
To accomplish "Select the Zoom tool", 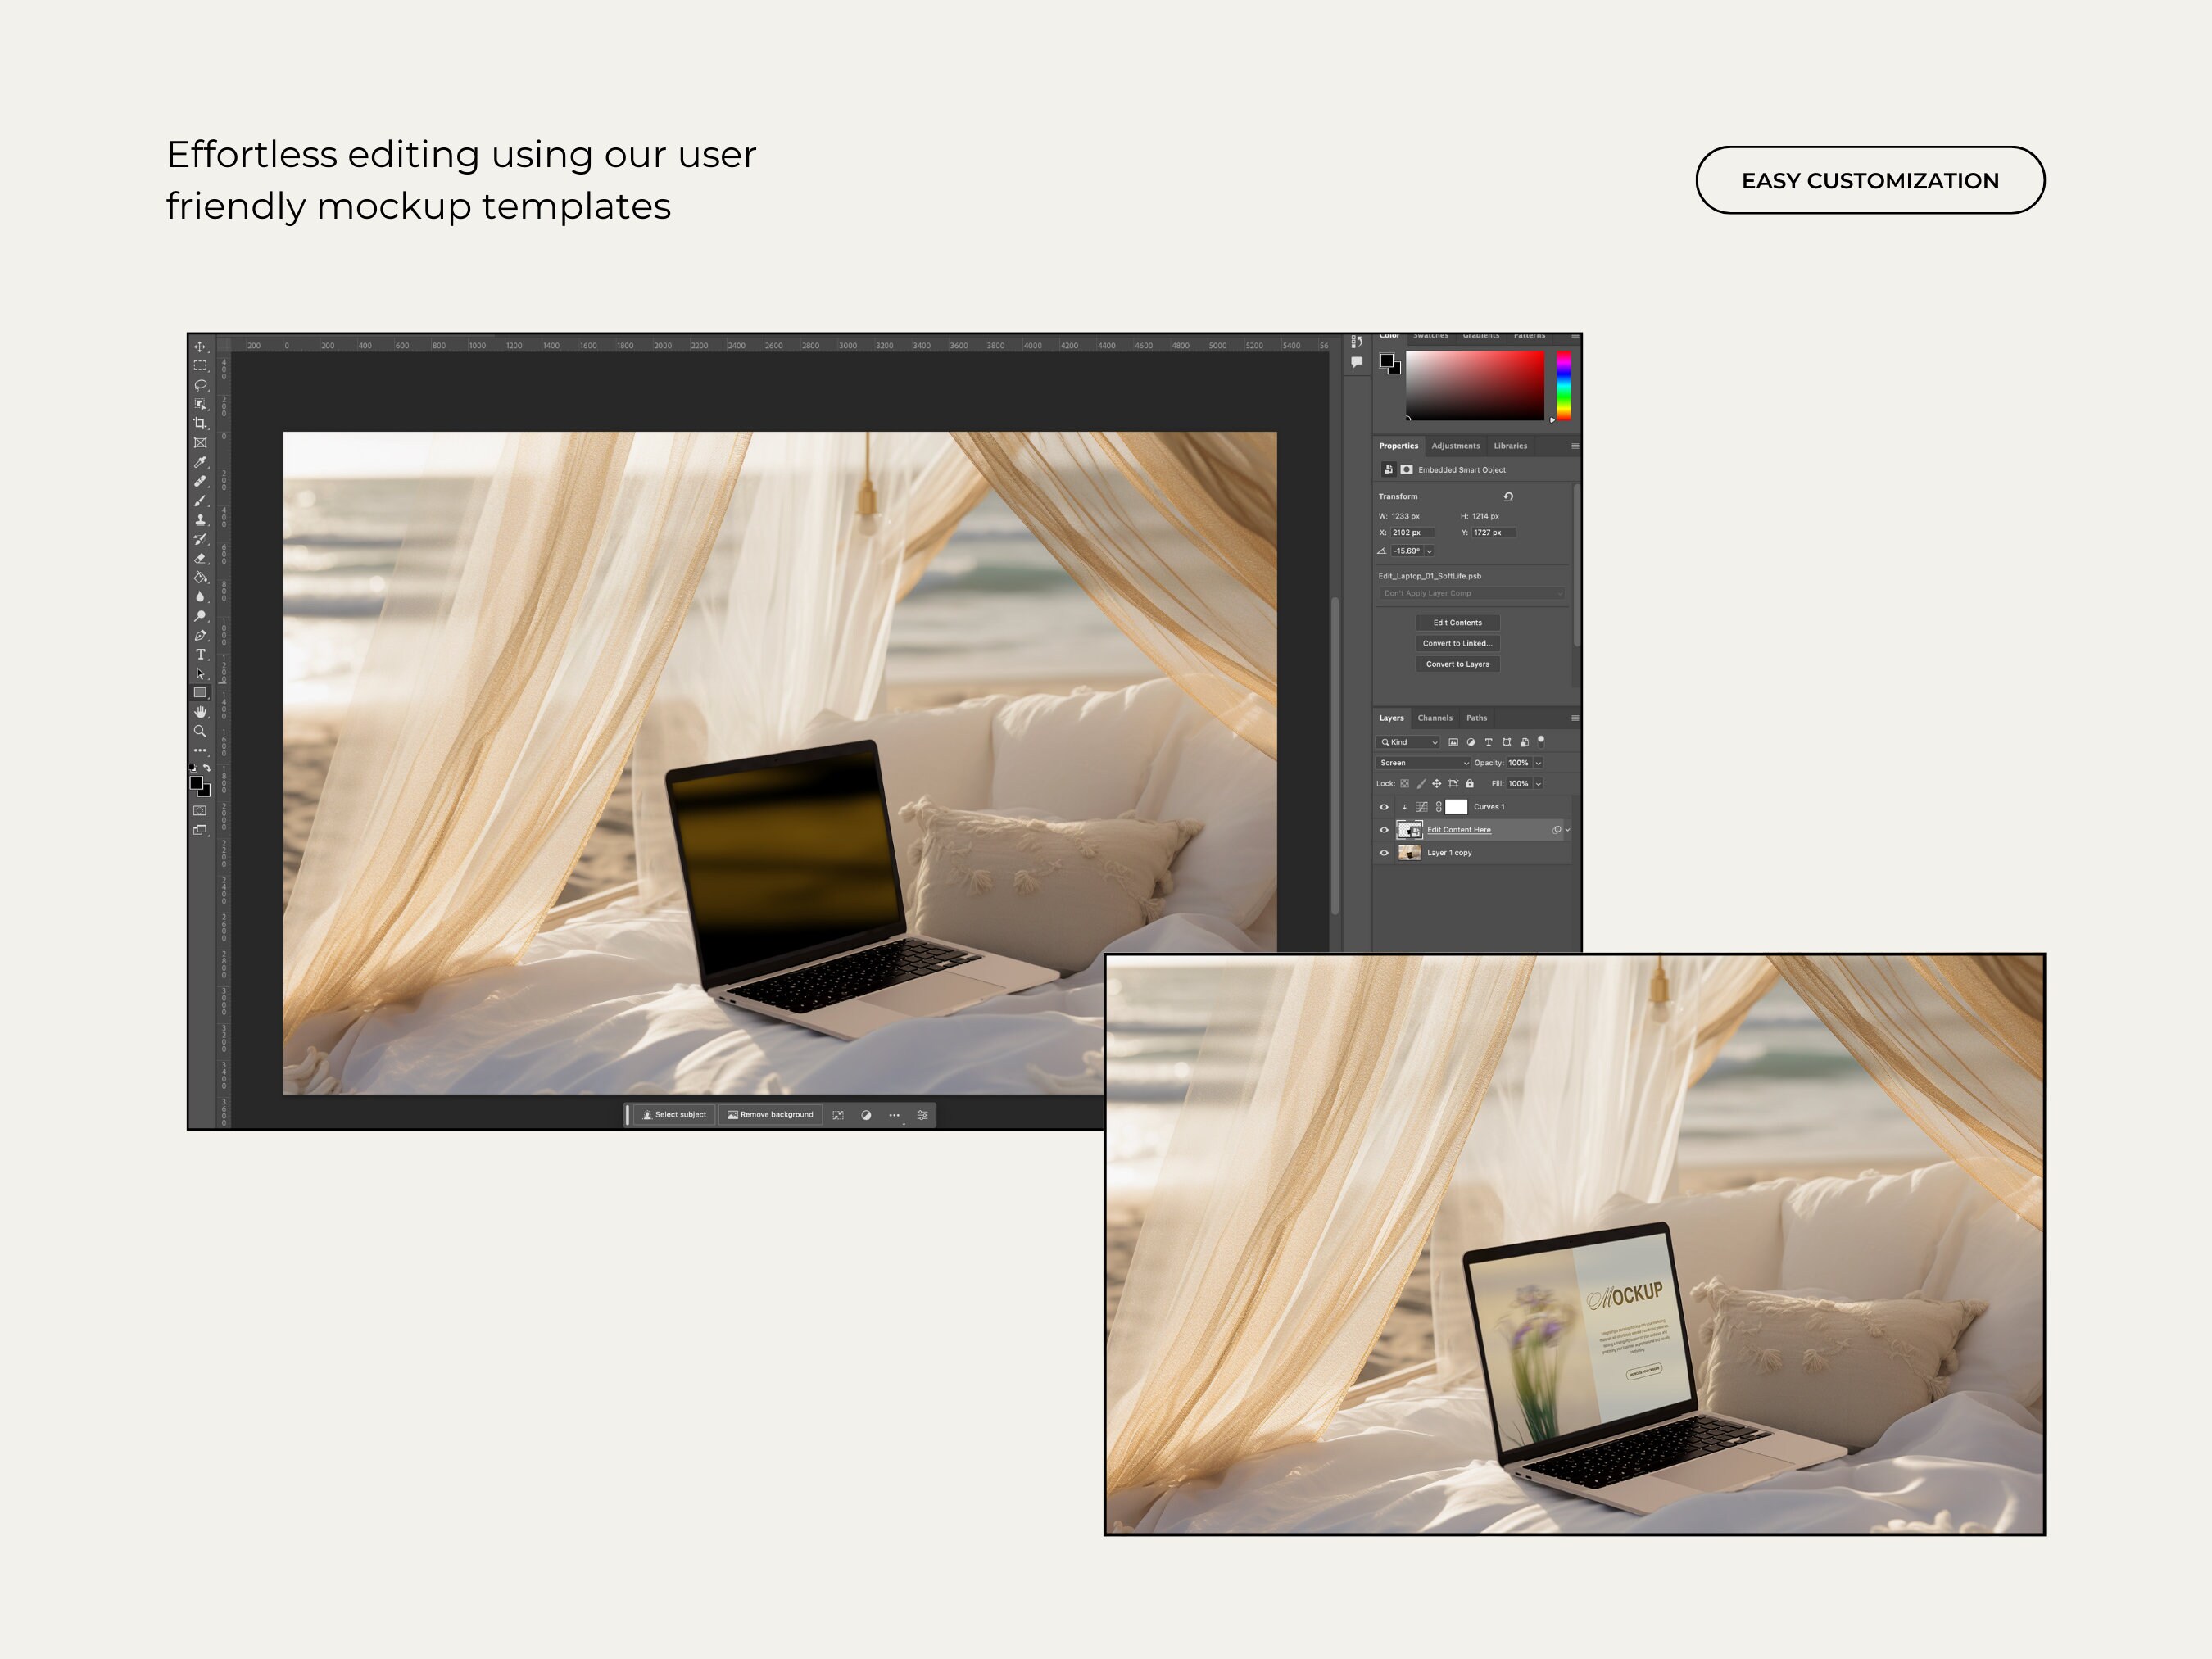I will coord(200,731).
